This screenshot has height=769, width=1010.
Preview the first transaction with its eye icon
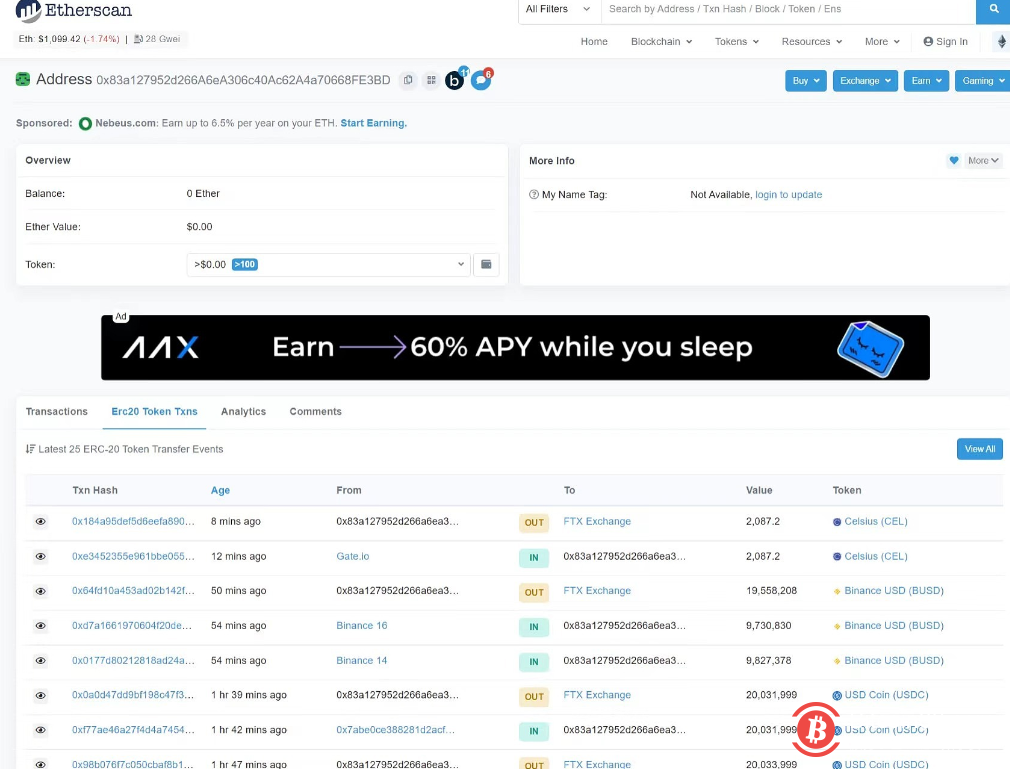click(40, 522)
